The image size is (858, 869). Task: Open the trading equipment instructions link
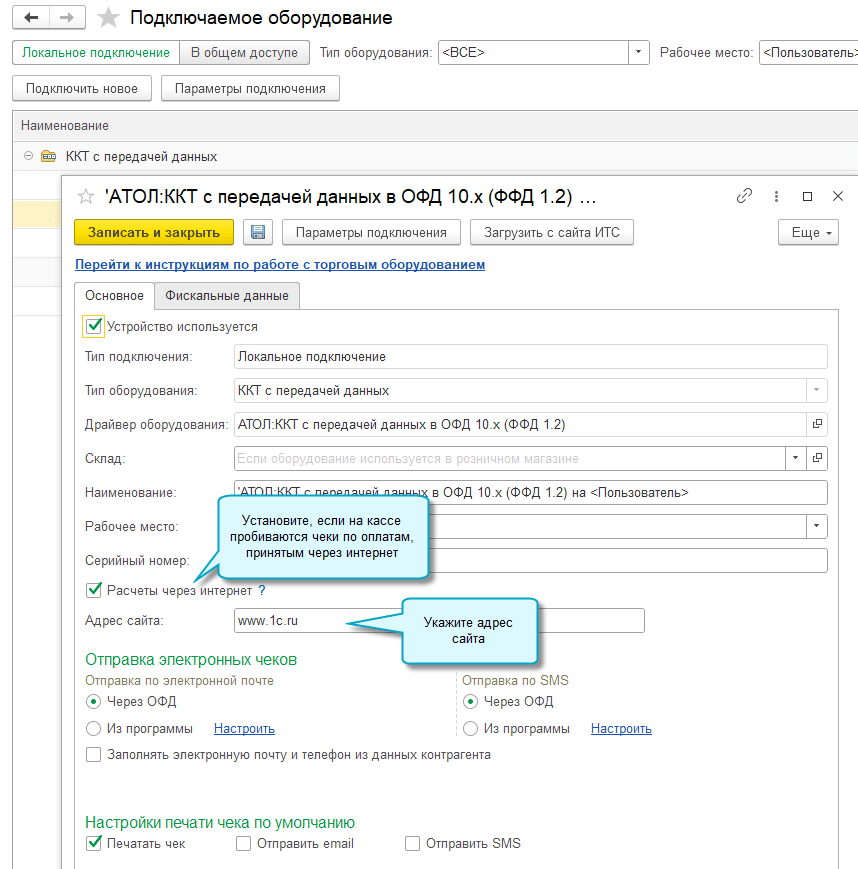(x=280, y=264)
